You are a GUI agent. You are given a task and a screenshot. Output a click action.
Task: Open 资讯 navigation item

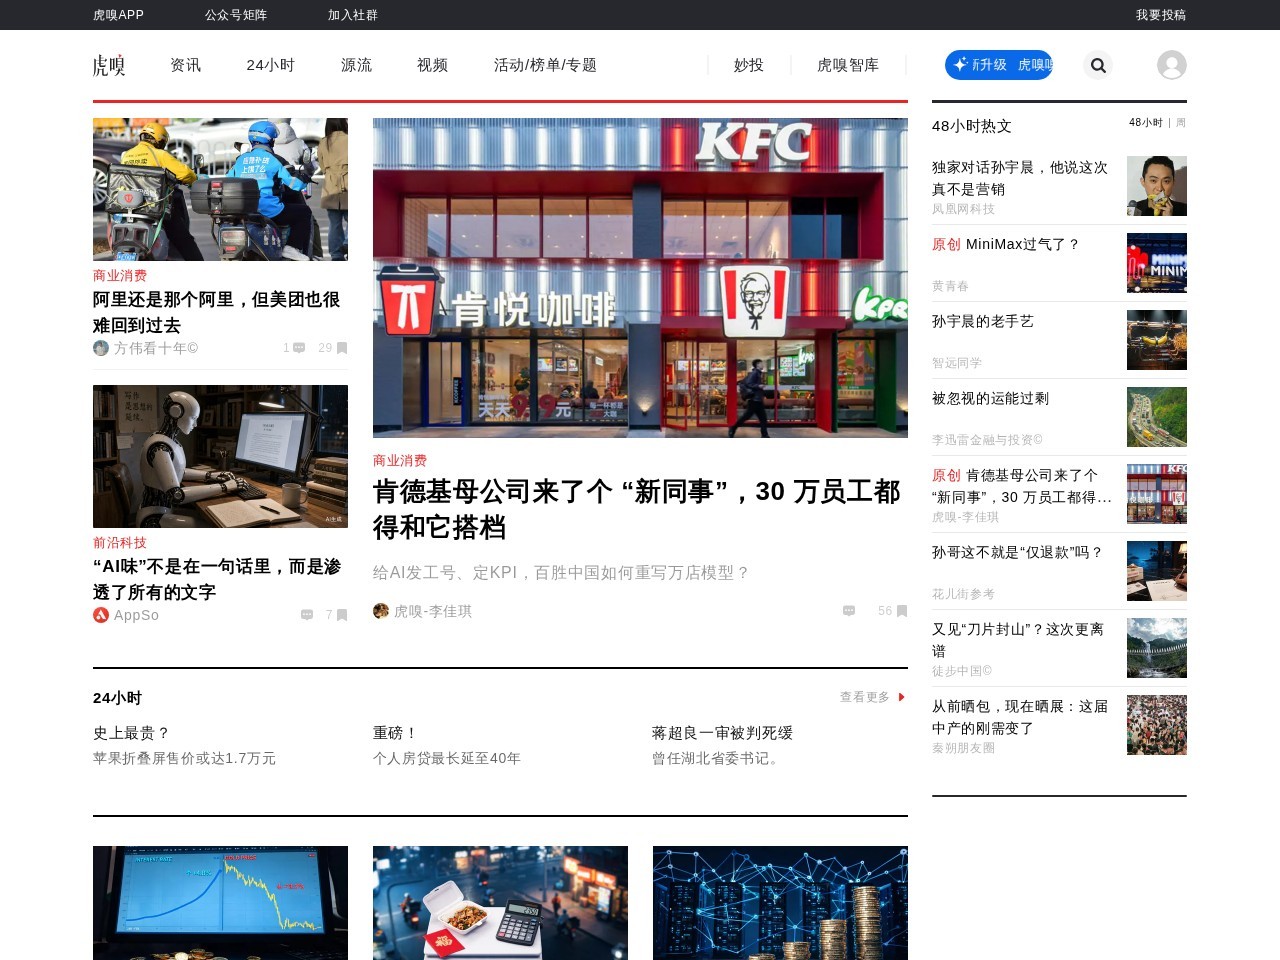[186, 65]
